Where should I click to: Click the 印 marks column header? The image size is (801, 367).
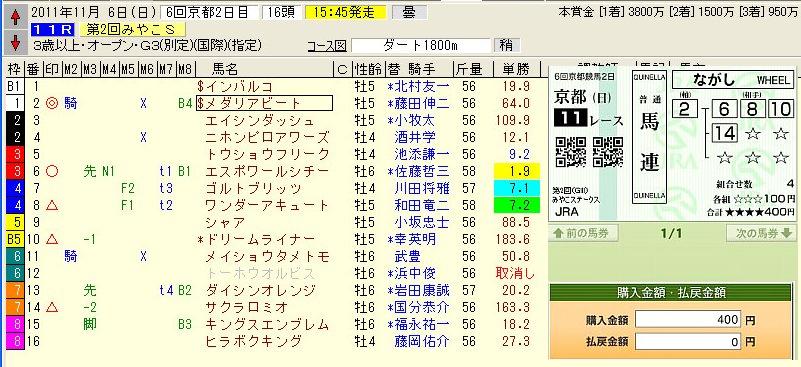[52, 69]
